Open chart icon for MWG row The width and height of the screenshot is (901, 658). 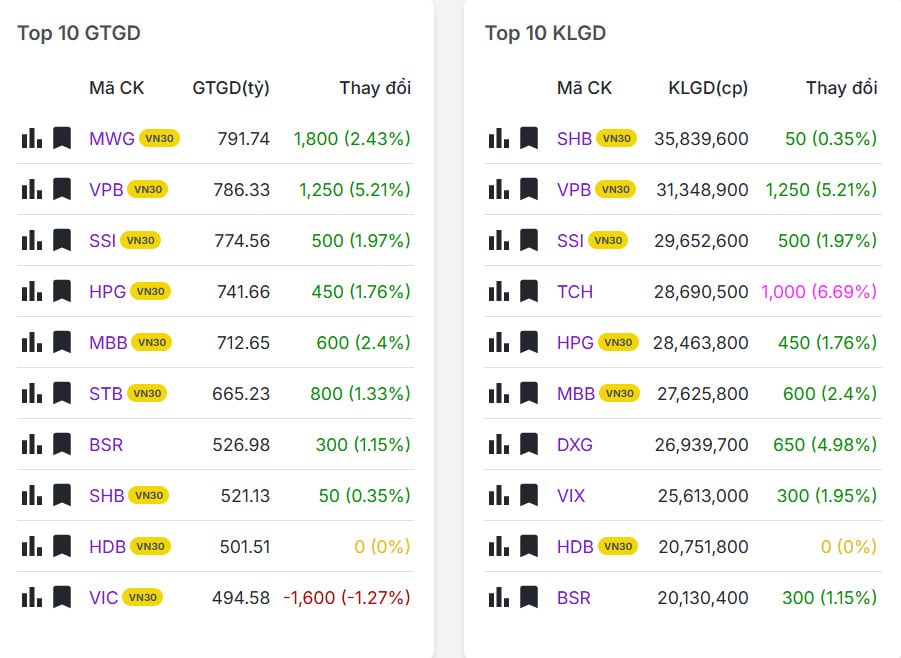pyautogui.click(x=31, y=138)
